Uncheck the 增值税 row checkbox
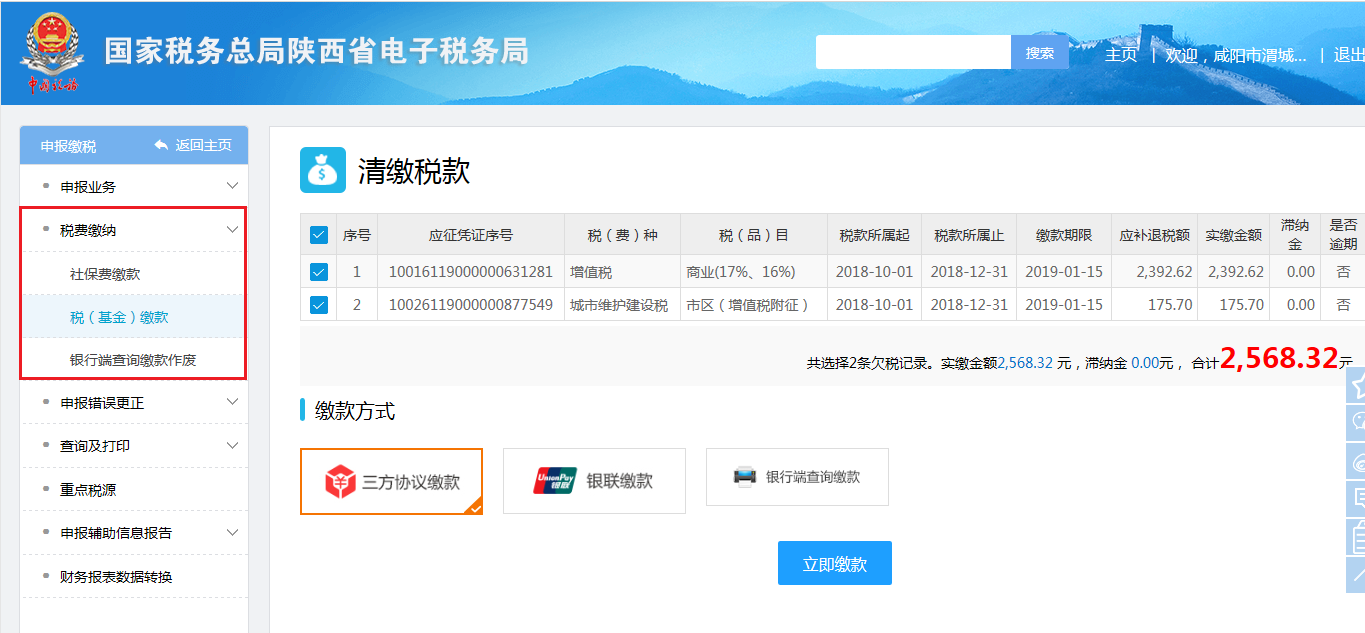This screenshot has width=1365, height=633. coord(318,271)
